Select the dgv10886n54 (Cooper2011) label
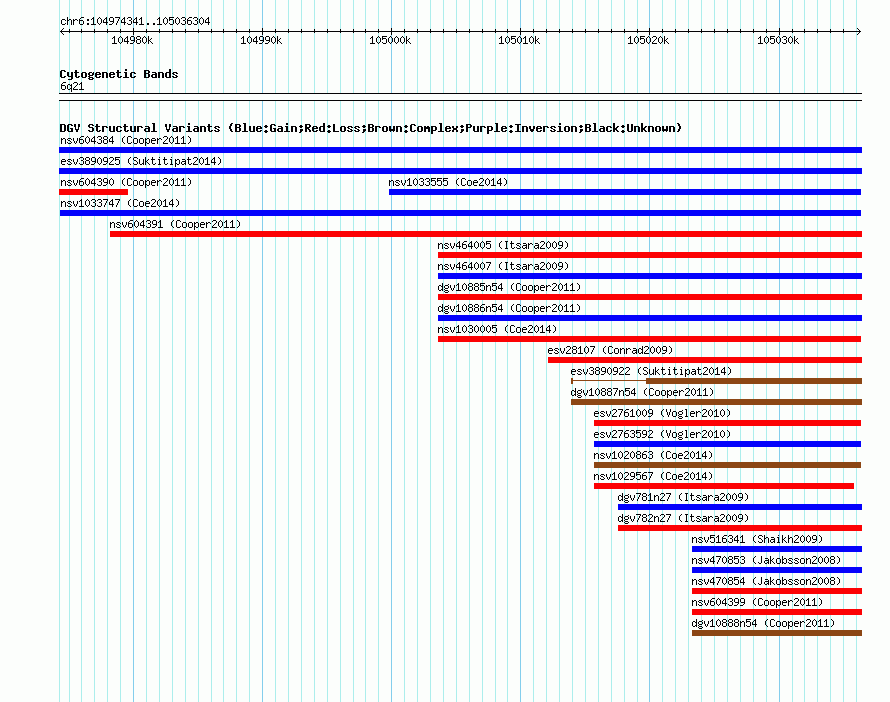This screenshot has height=702, width=890. pos(509,308)
